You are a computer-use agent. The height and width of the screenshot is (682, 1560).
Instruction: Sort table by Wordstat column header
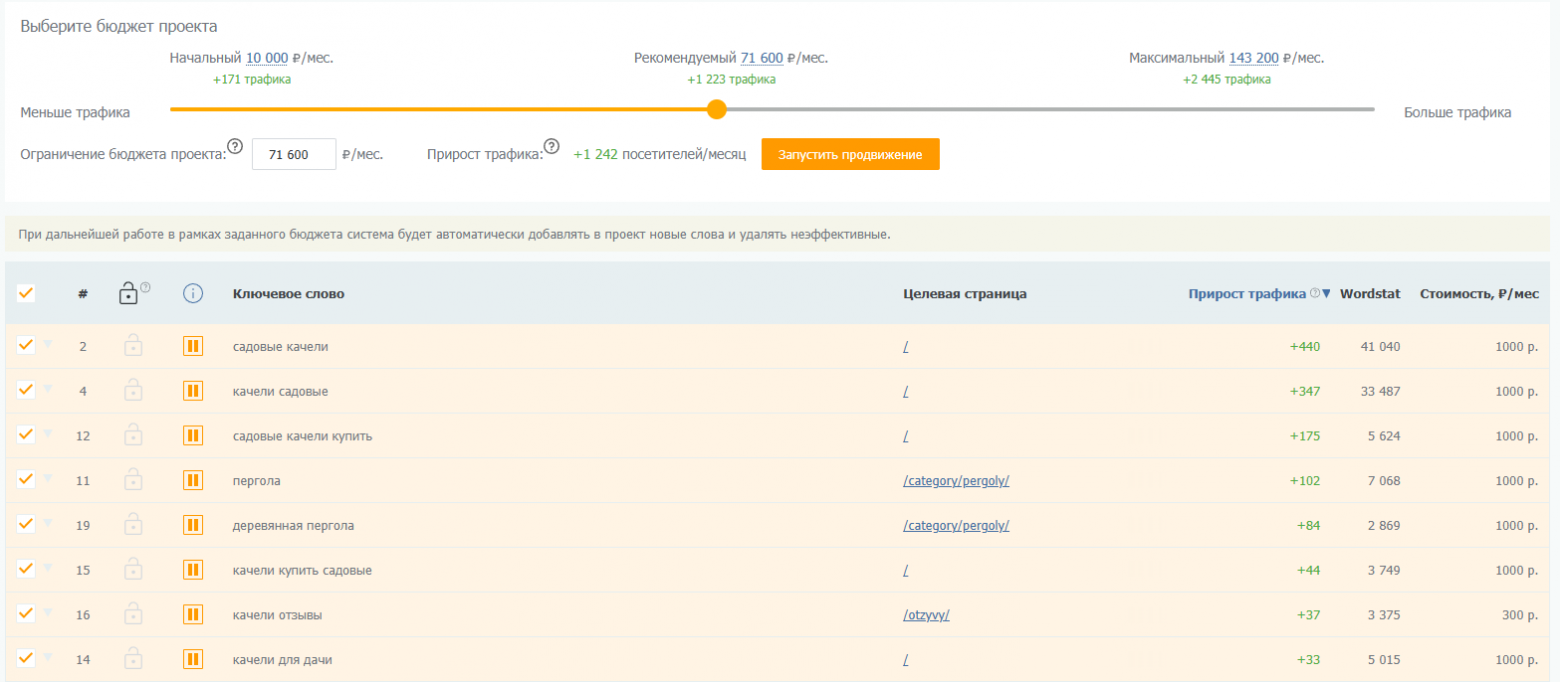(1370, 294)
